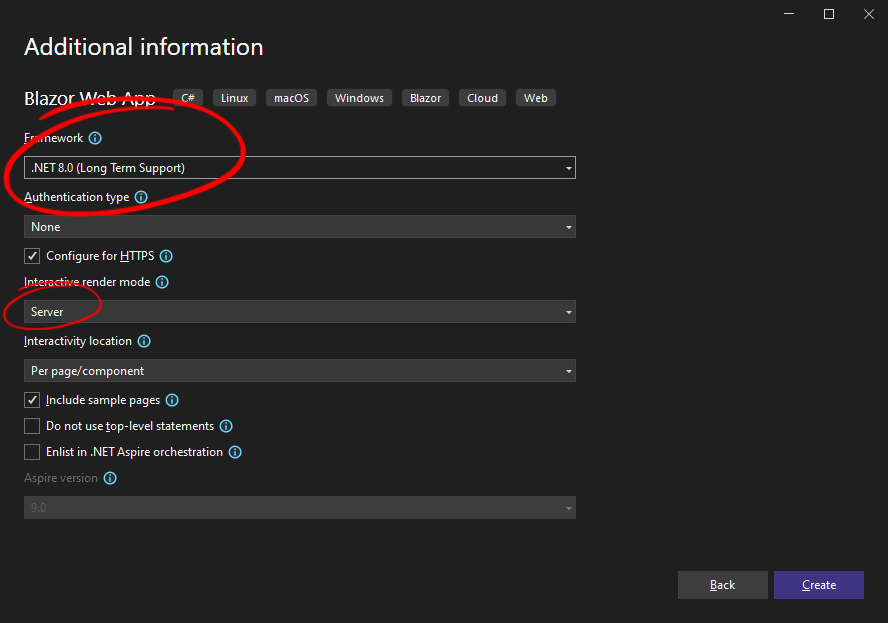
Task: Maximize the dialog window
Action: (x=829, y=14)
